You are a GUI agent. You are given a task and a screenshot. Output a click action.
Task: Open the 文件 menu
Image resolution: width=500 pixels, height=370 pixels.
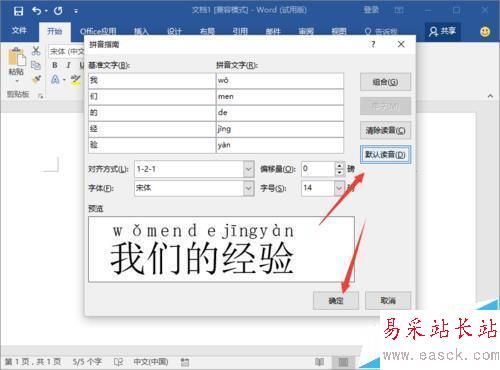pos(19,31)
